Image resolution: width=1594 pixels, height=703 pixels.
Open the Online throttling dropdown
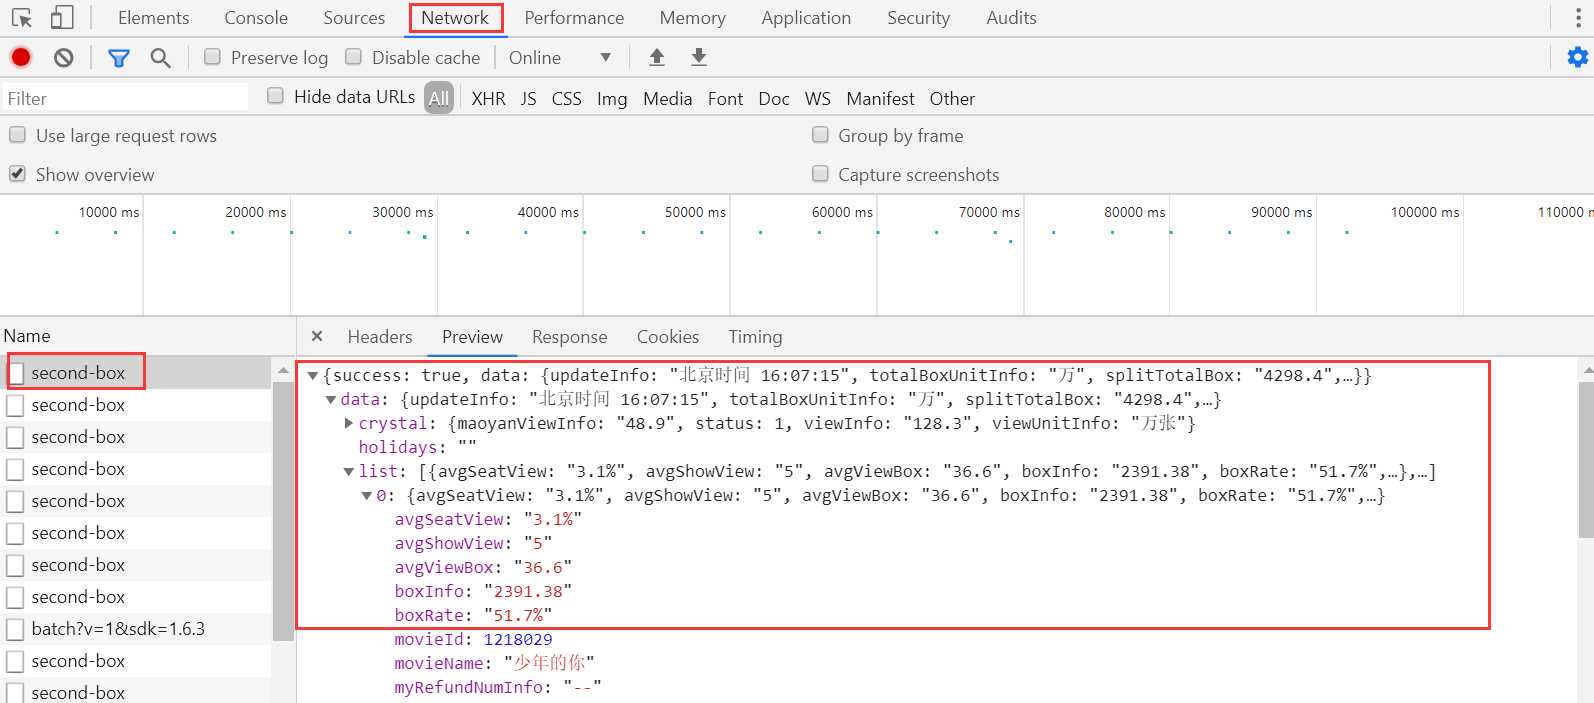point(560,58)
